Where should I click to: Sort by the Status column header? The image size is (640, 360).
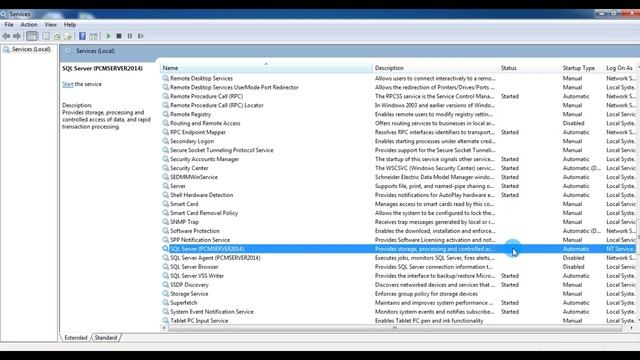(529, 68)
